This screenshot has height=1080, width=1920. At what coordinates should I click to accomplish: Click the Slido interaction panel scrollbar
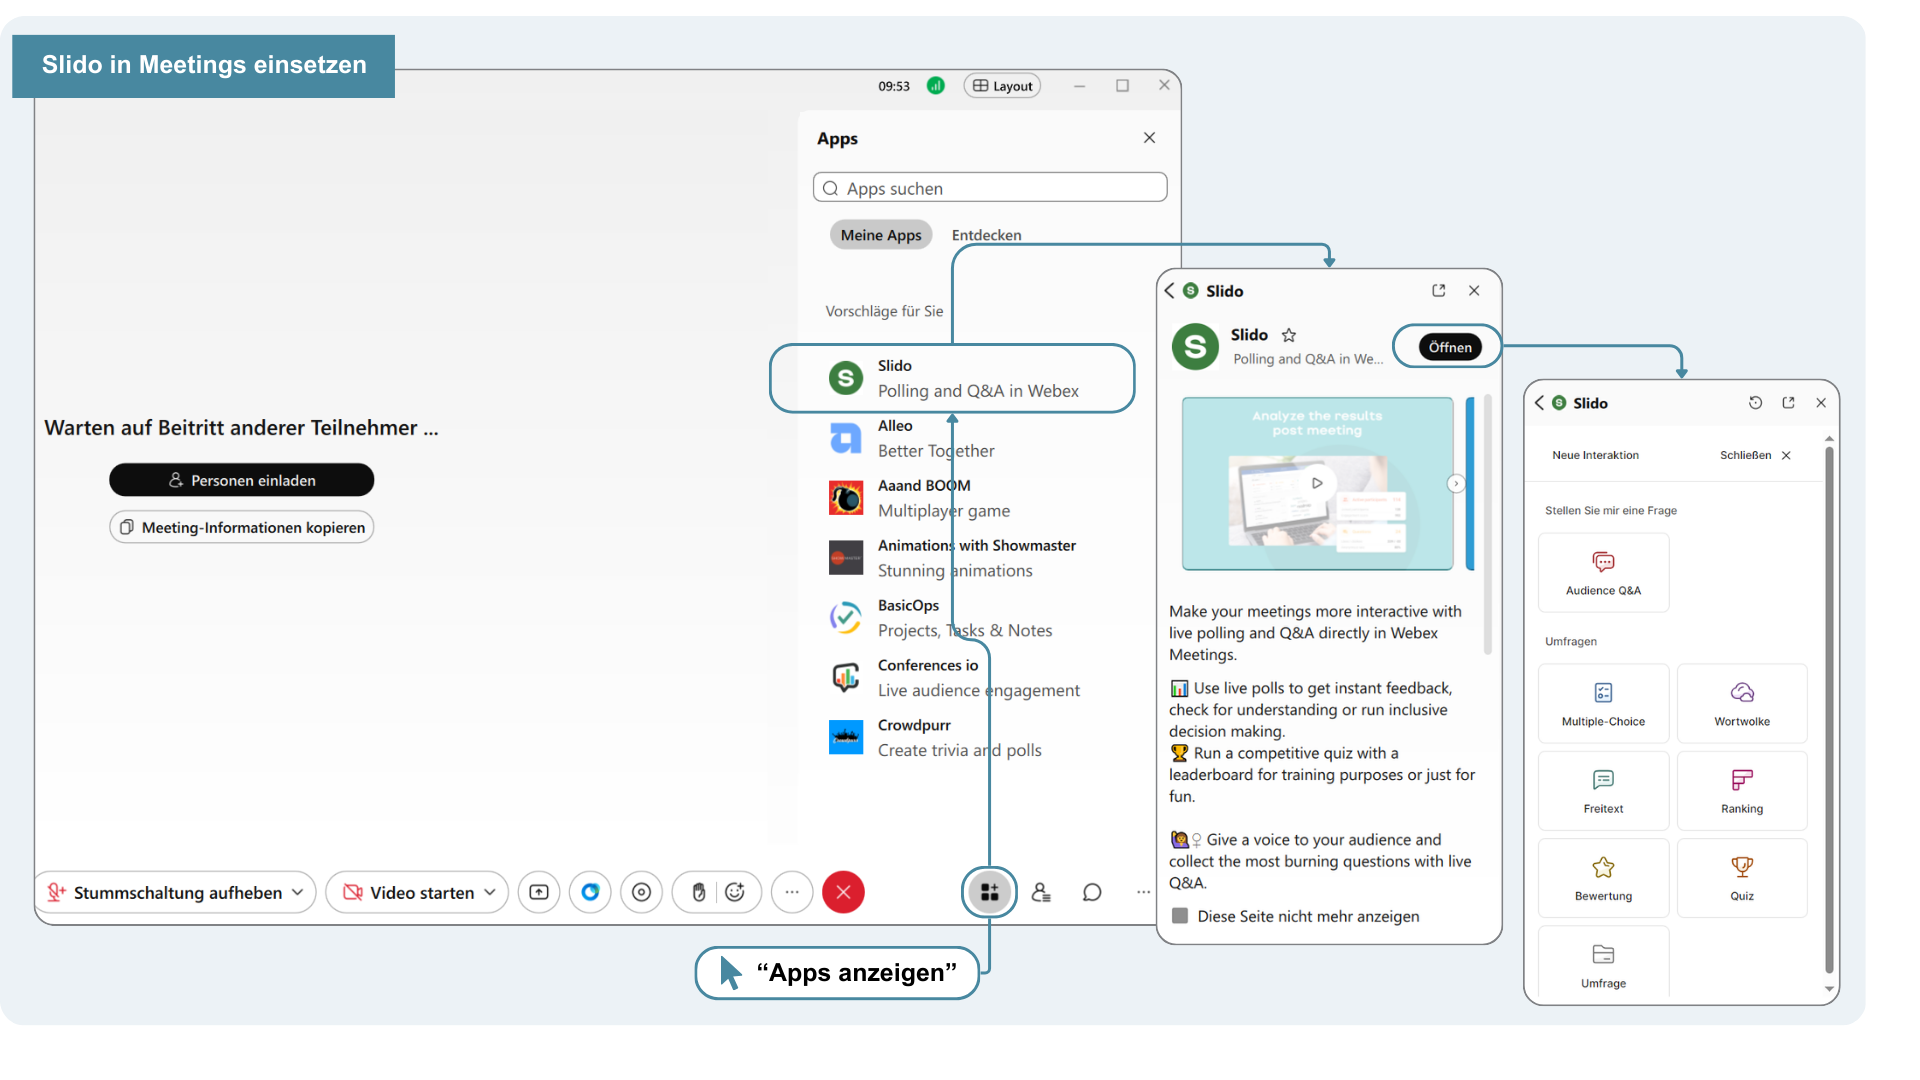point(1829,710)
